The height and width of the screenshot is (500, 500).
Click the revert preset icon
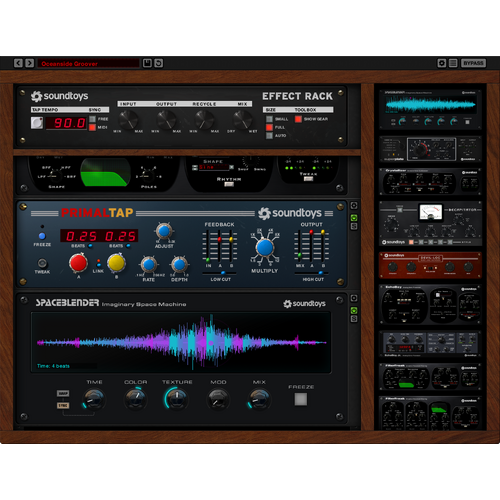(159, 63)
